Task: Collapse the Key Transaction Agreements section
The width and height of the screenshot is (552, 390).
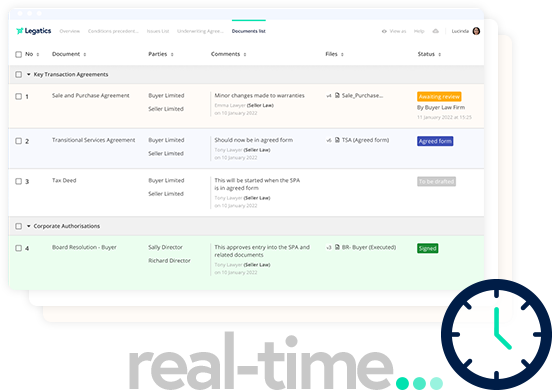Action: [x=29, y=74]
